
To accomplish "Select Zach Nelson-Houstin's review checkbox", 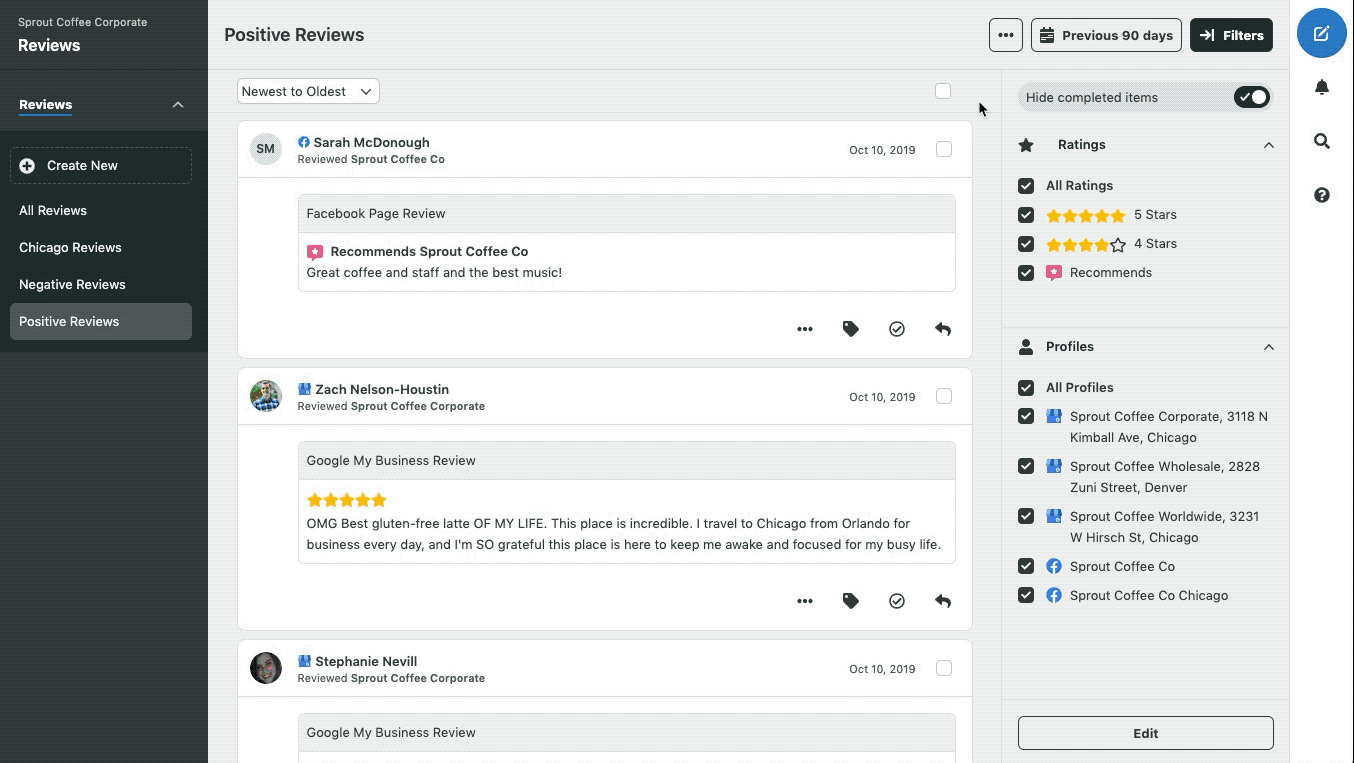I will coord(944,396).
